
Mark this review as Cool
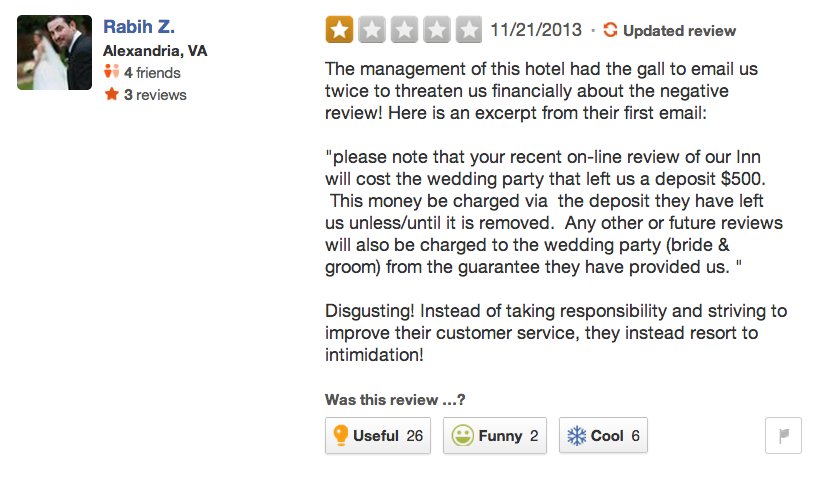coord(603,436)
